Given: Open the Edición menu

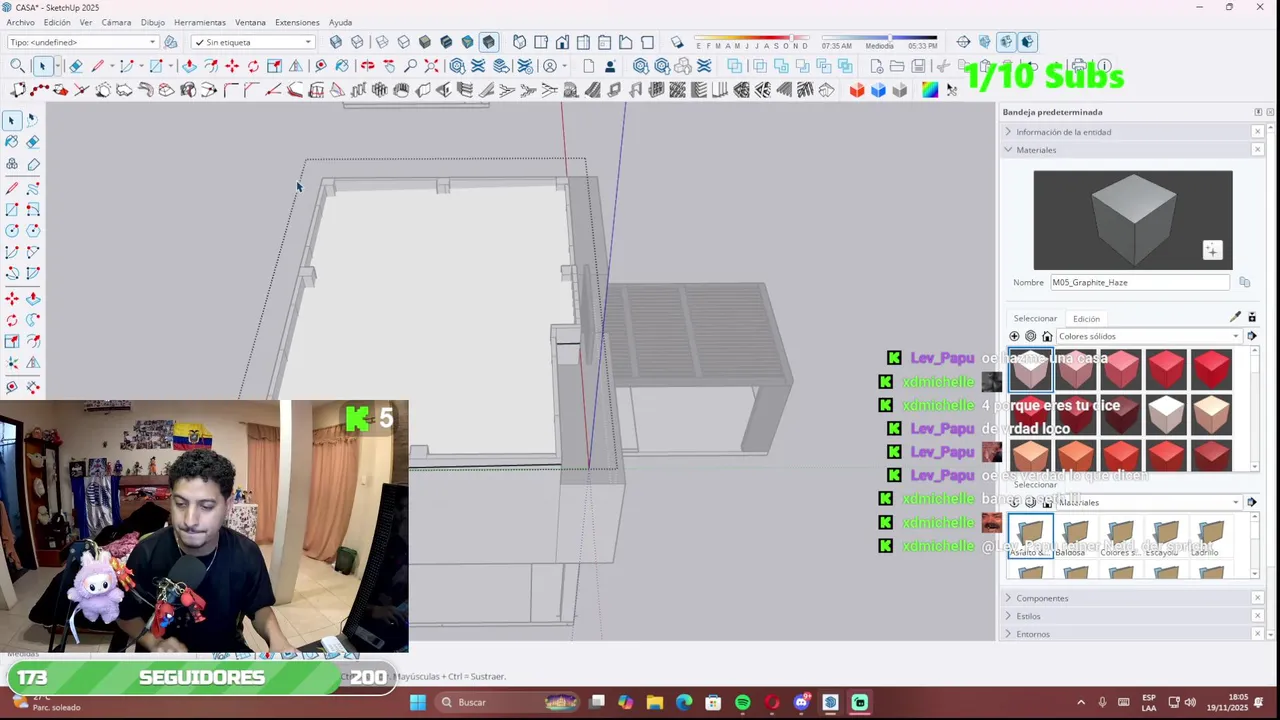Looking at the screenshot, I should click(x=57, y=22).
